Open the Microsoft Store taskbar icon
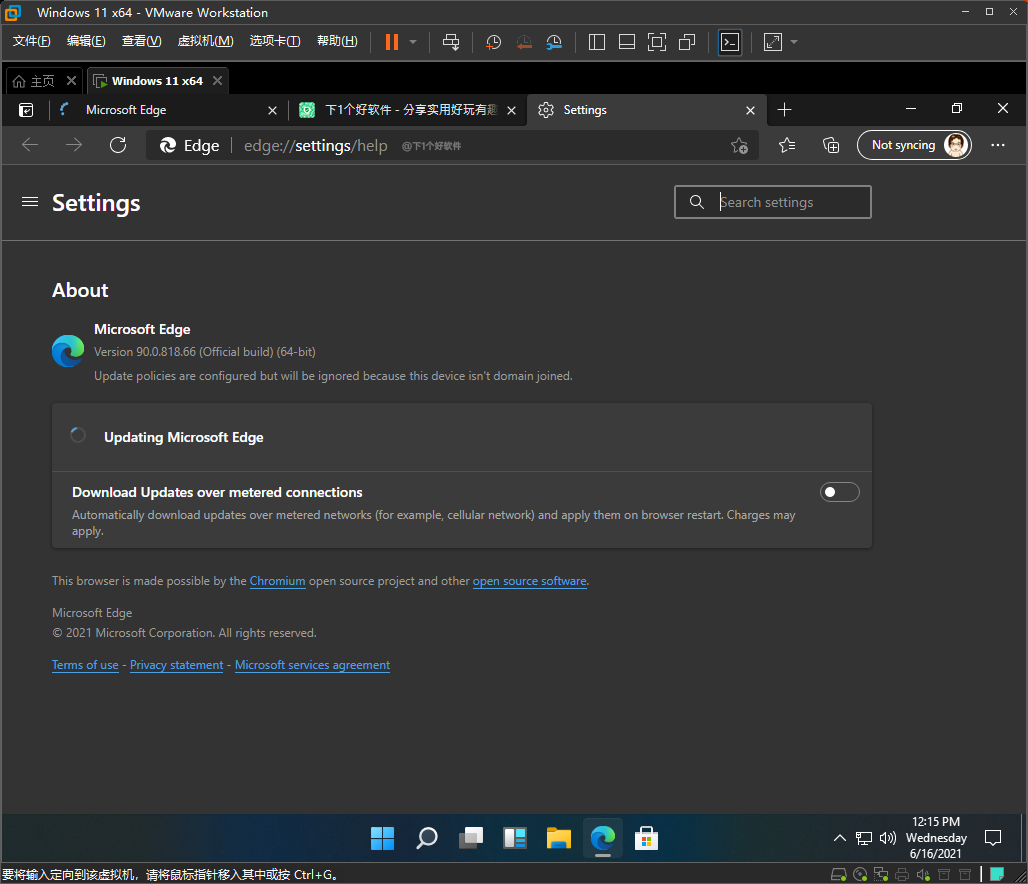 pyautogui.click(x=646, y=838)
